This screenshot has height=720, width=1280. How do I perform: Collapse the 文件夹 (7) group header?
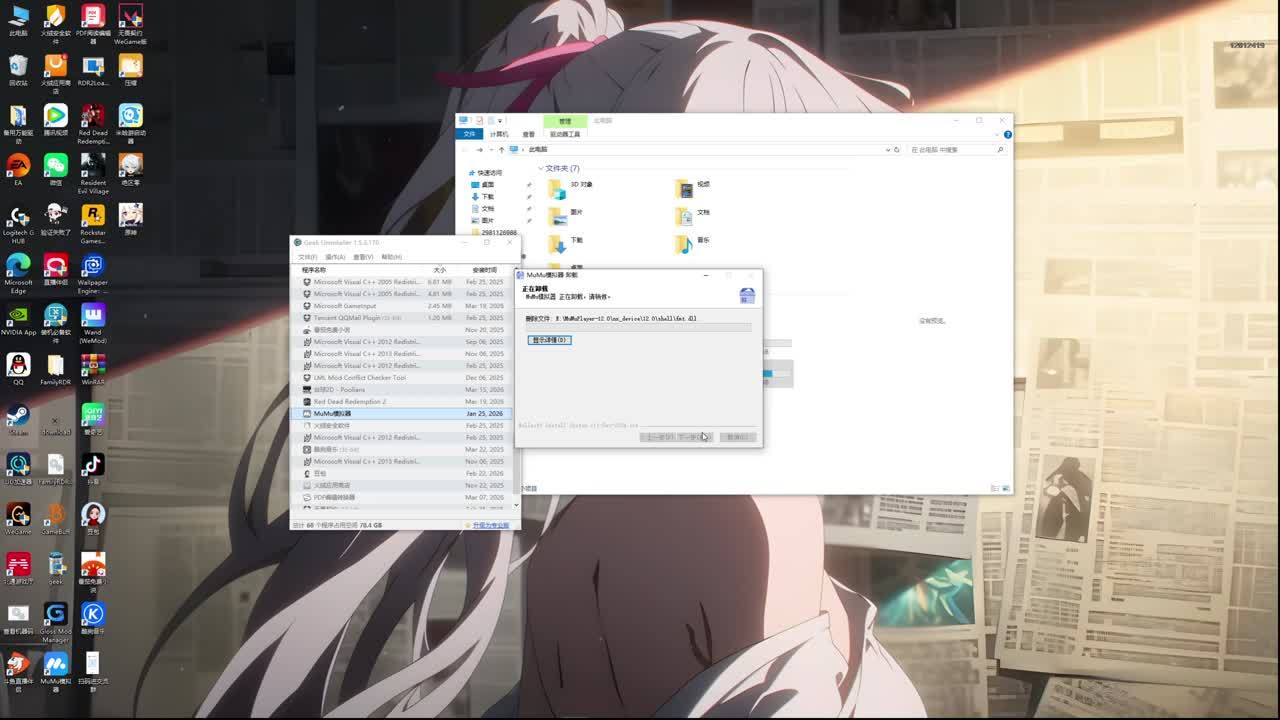(x=541, y=168)
